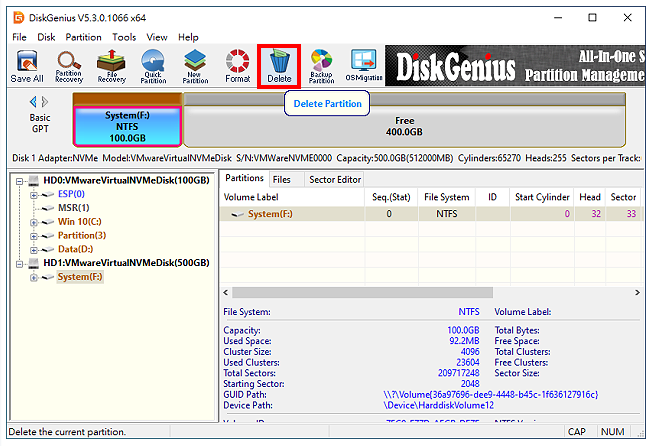Click the Sector column header
Screen dimensions: 652x446
click(623, 197)
